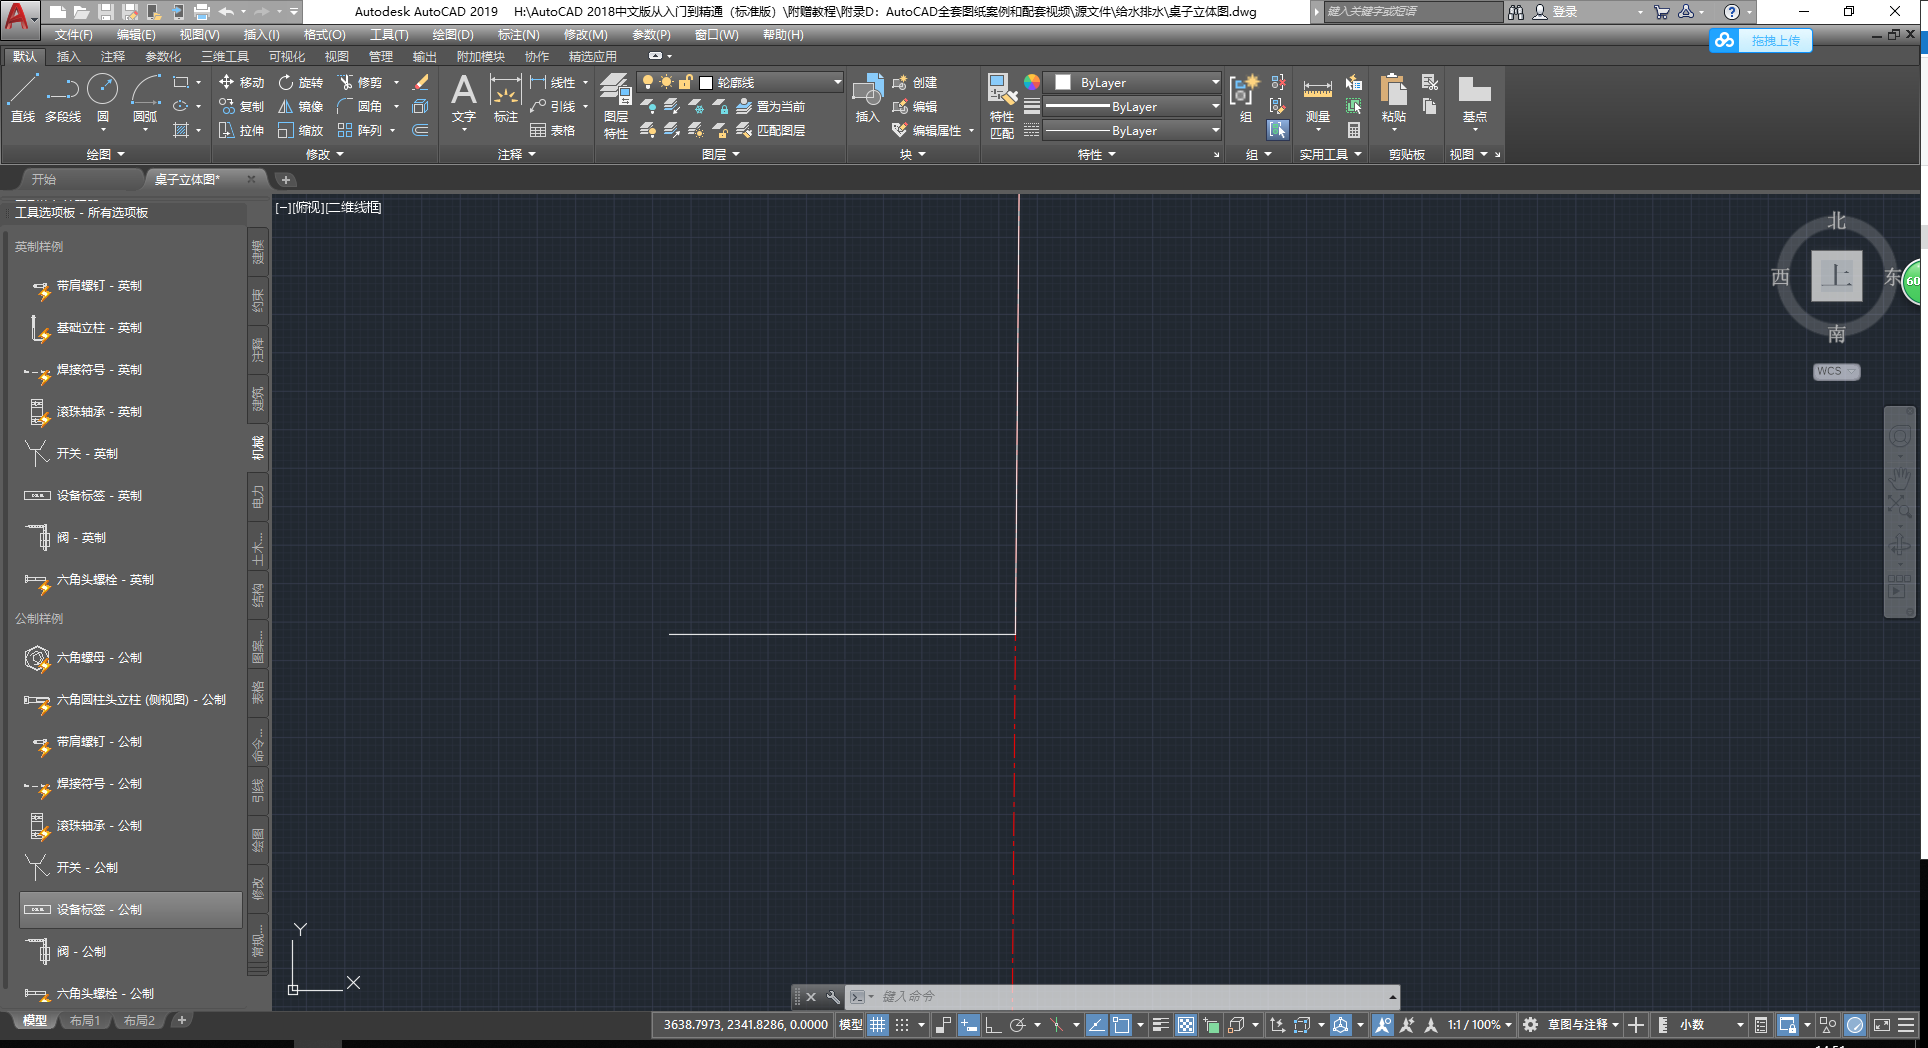
Task: Toggle the grid display in status bar
Action: tap(877, 1024)
